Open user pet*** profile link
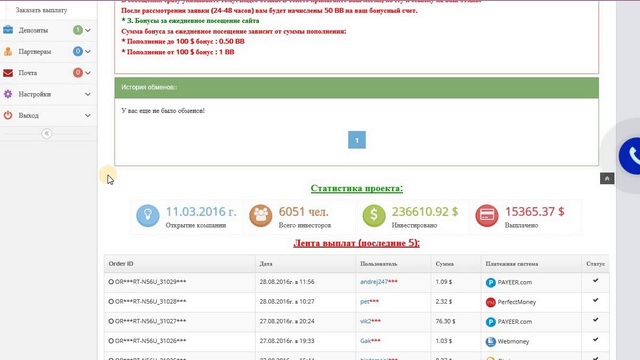Screen dimensions: 640x360 click(369, 302)
